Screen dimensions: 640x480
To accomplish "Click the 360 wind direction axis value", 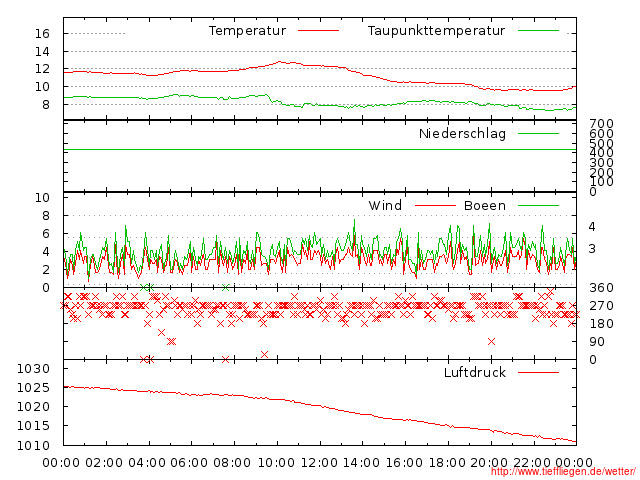I will (601, 288).
